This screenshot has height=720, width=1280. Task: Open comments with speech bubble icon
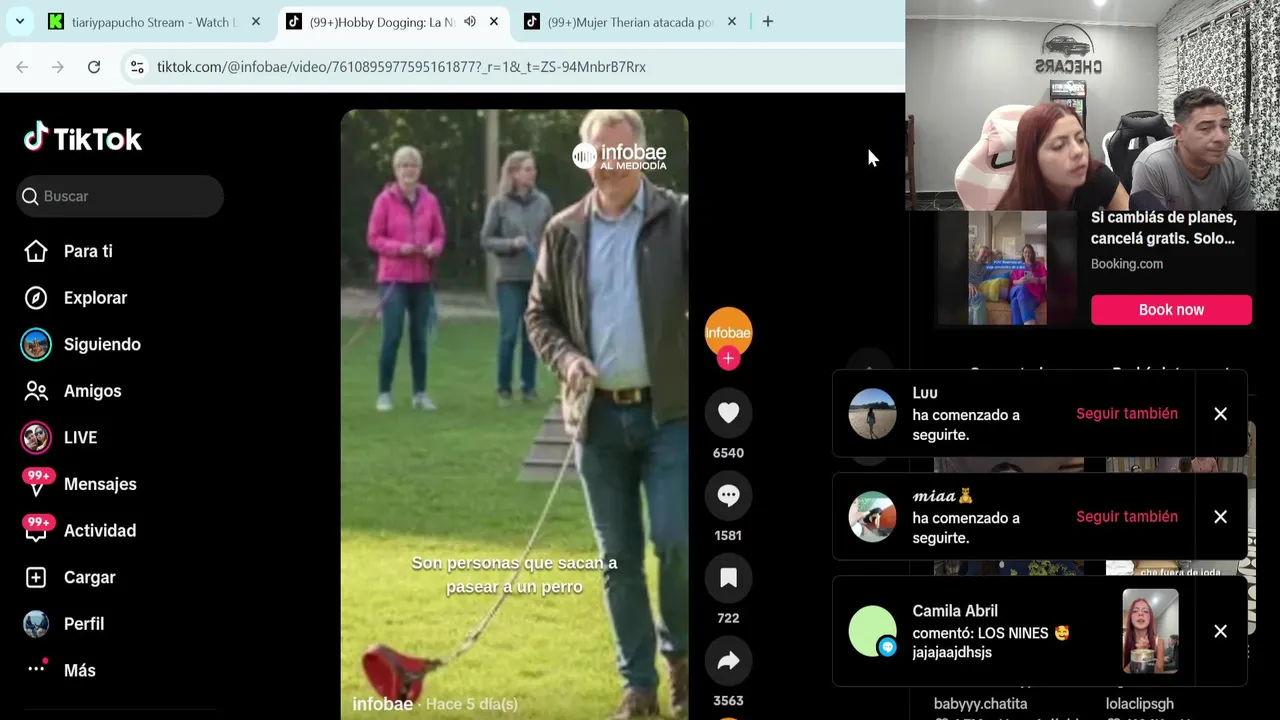(728, 495)
